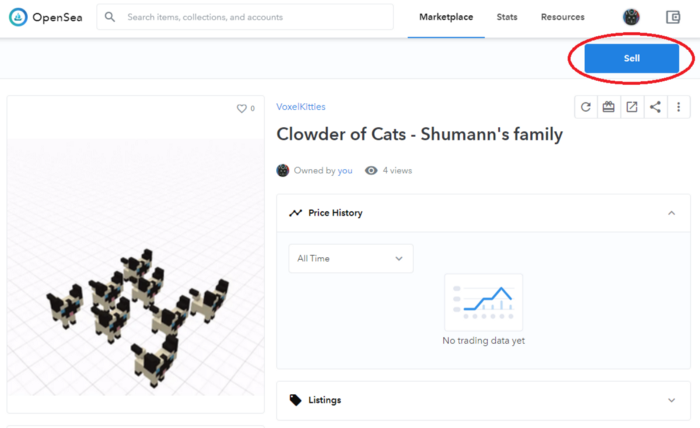Image resolution: width=700 pixels, height=428 pixels.
Task: Open item in external link icon
Action: tap(632, 107)
